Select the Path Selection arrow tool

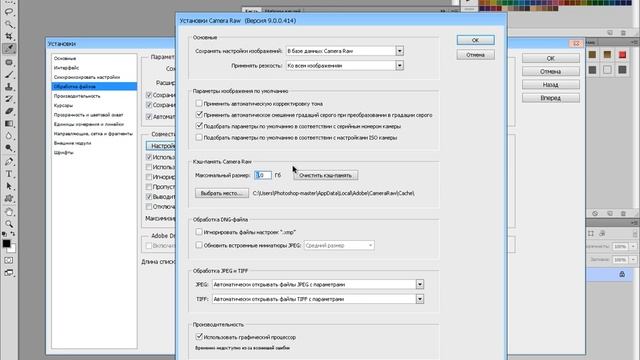pyautogui.click(x=9, y=186)
